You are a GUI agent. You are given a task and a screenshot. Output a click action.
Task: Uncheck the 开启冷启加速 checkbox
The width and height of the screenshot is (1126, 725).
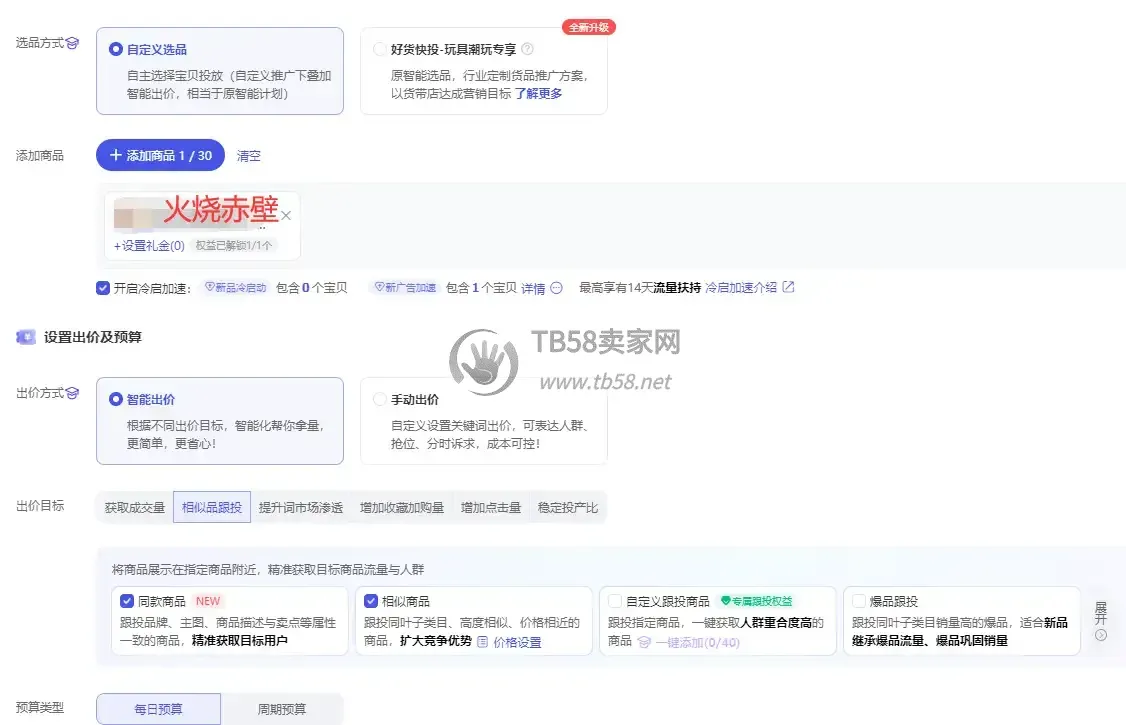point(103,288)
